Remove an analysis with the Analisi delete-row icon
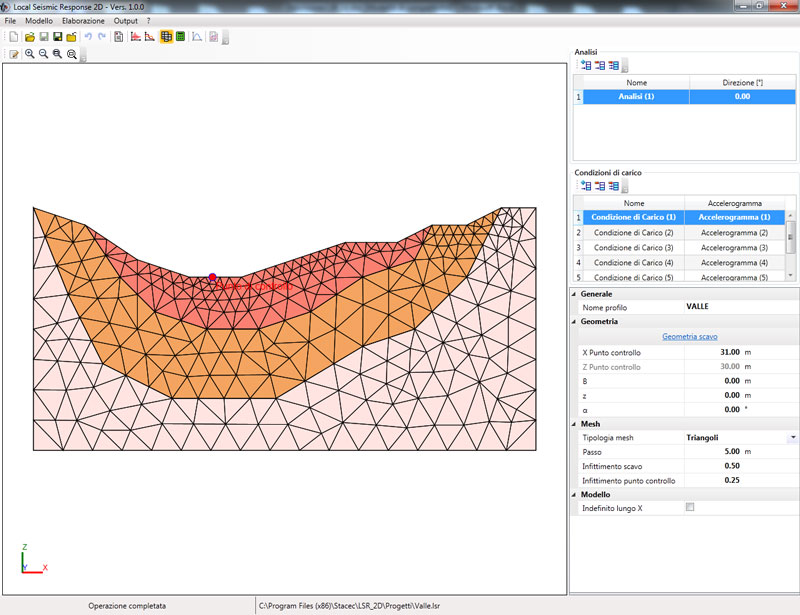 (x=599, y=65)
